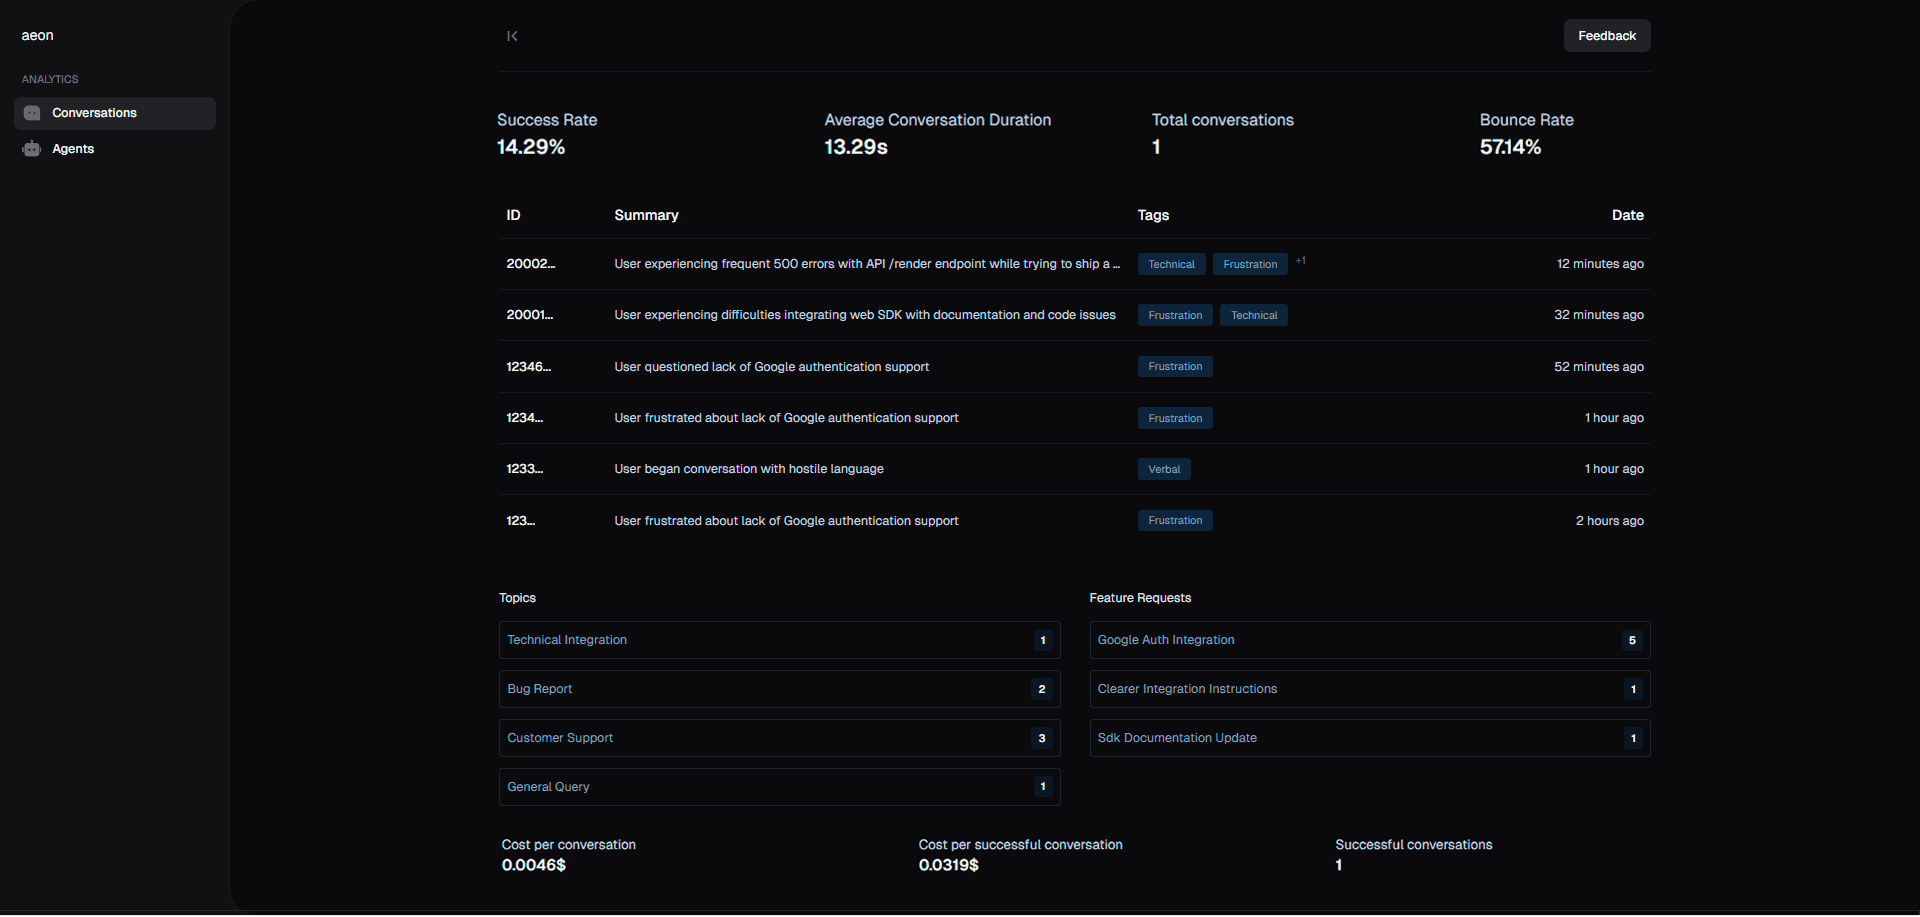Click the Technical tag on the first row
This screenshot has width=1920, height=917.
coord(1170,264)
